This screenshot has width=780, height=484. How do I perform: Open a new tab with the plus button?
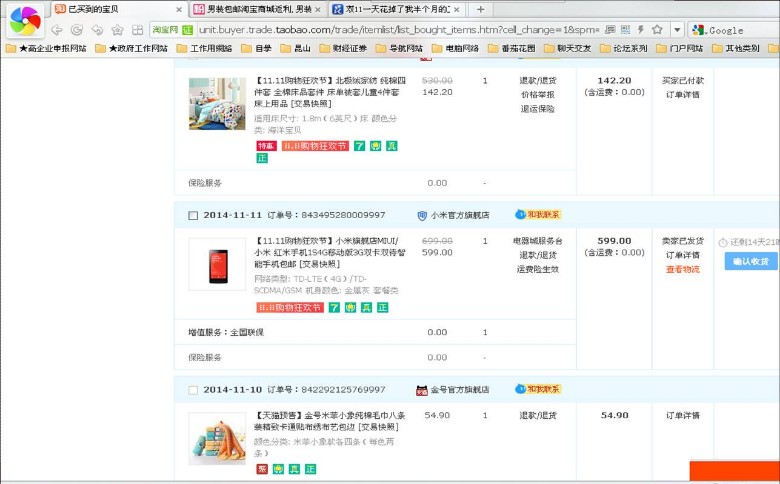(481, 9)
